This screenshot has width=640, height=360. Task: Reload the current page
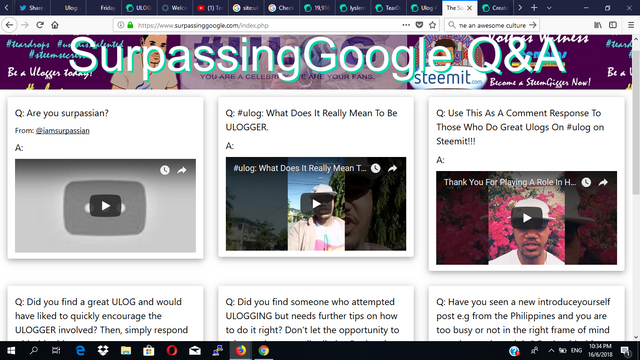[40, 25]
